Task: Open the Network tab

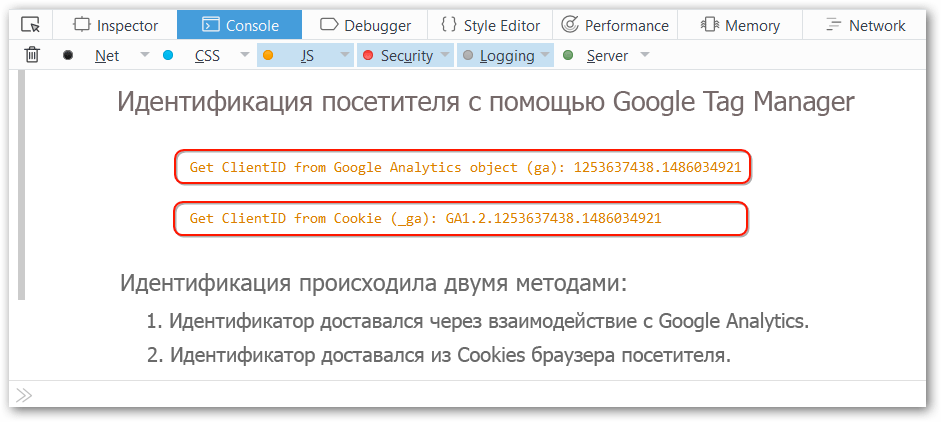Action: [x=865, y=25]
